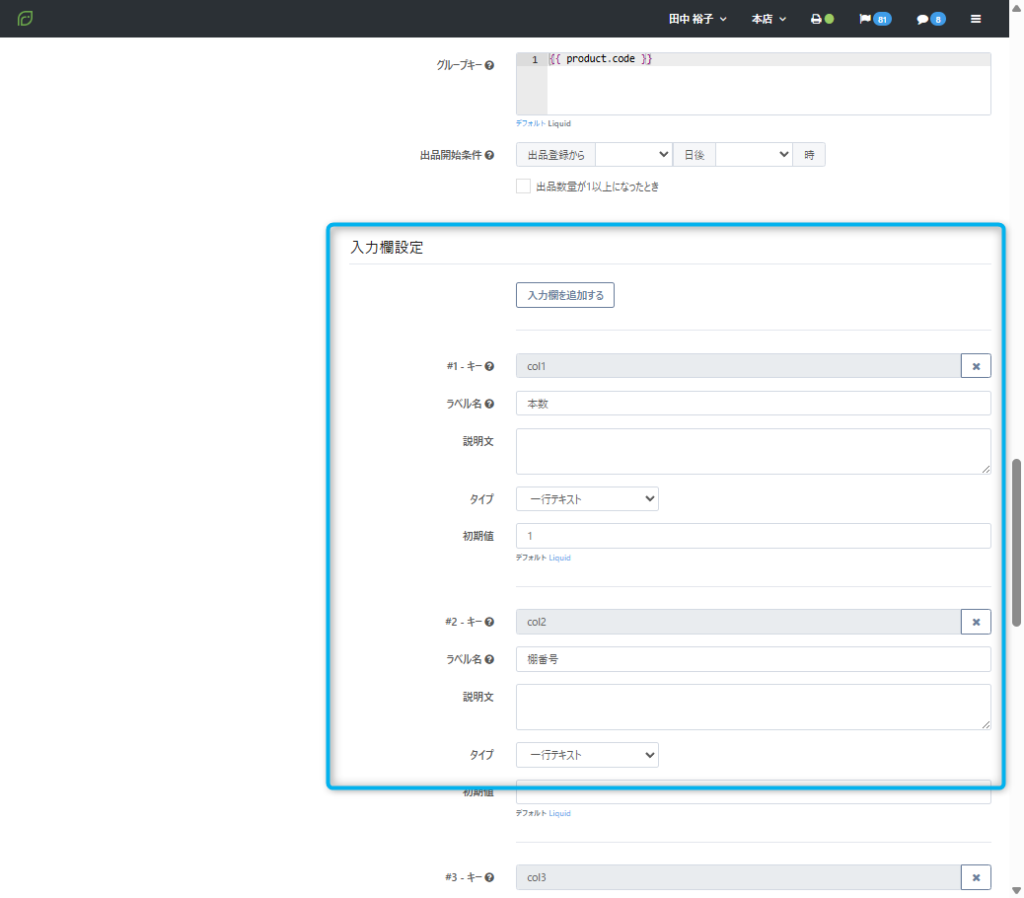Remove the col1 input field
The height and width of the screenshot is (898, 1024).
976,366
